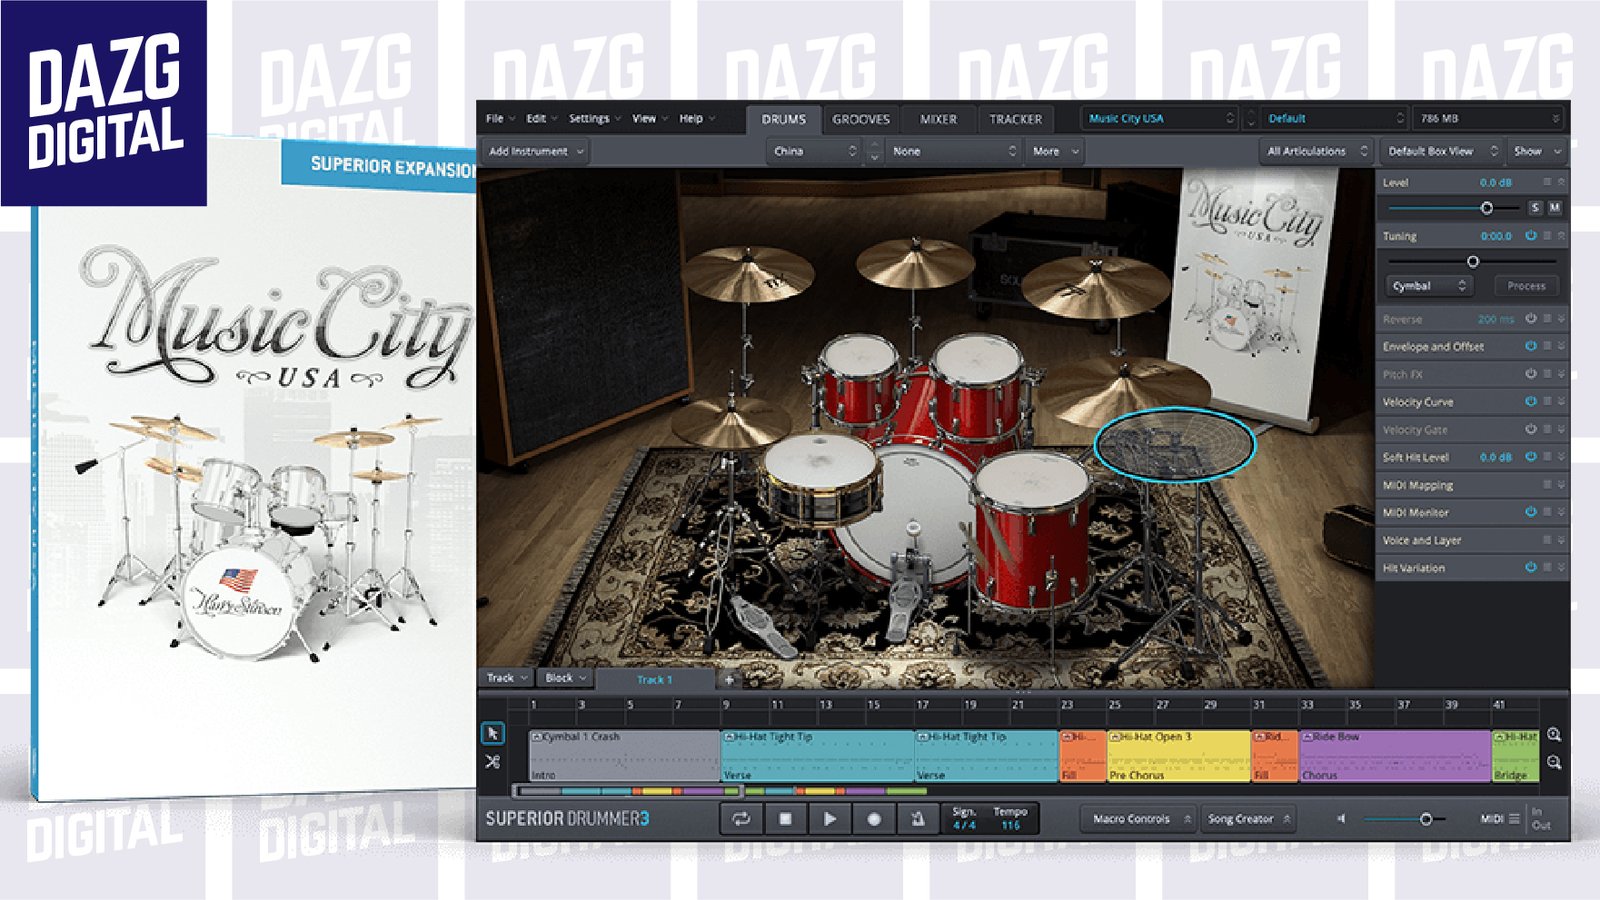Screen dimensions: 1600x900
Task: Toggle the metronome button
Action: [917, 819]
